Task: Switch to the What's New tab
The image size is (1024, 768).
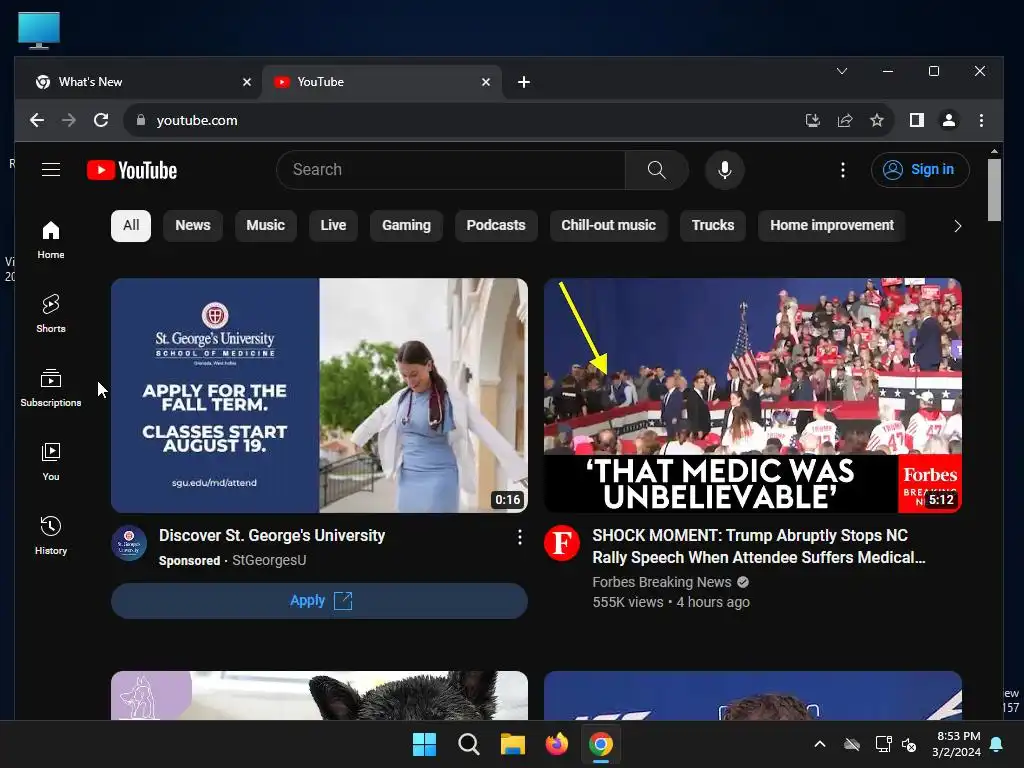Action: pos(138,82)
